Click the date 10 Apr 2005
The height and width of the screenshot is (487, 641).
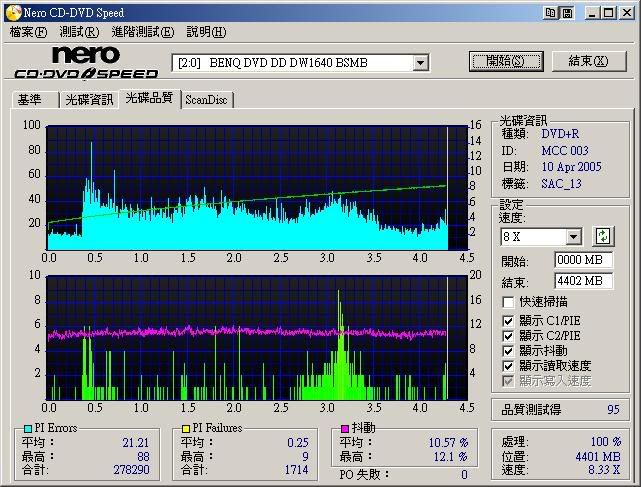(x=571, y=167)
